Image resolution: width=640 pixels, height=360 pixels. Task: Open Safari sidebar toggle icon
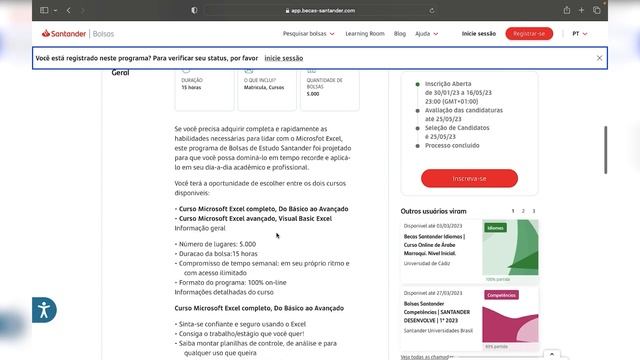pyautogui.click(x=44, y=10)
